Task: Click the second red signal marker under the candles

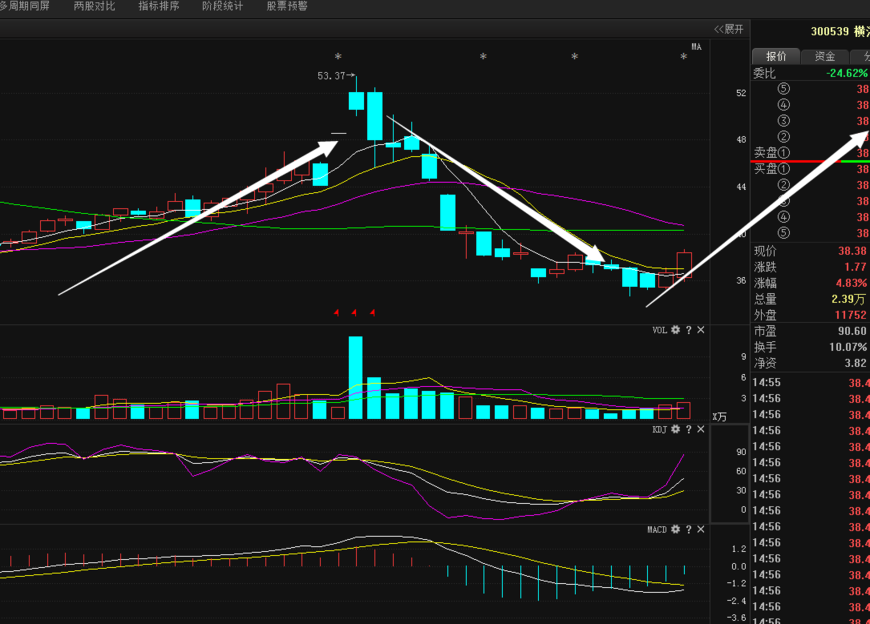Action: pos(354,313)
